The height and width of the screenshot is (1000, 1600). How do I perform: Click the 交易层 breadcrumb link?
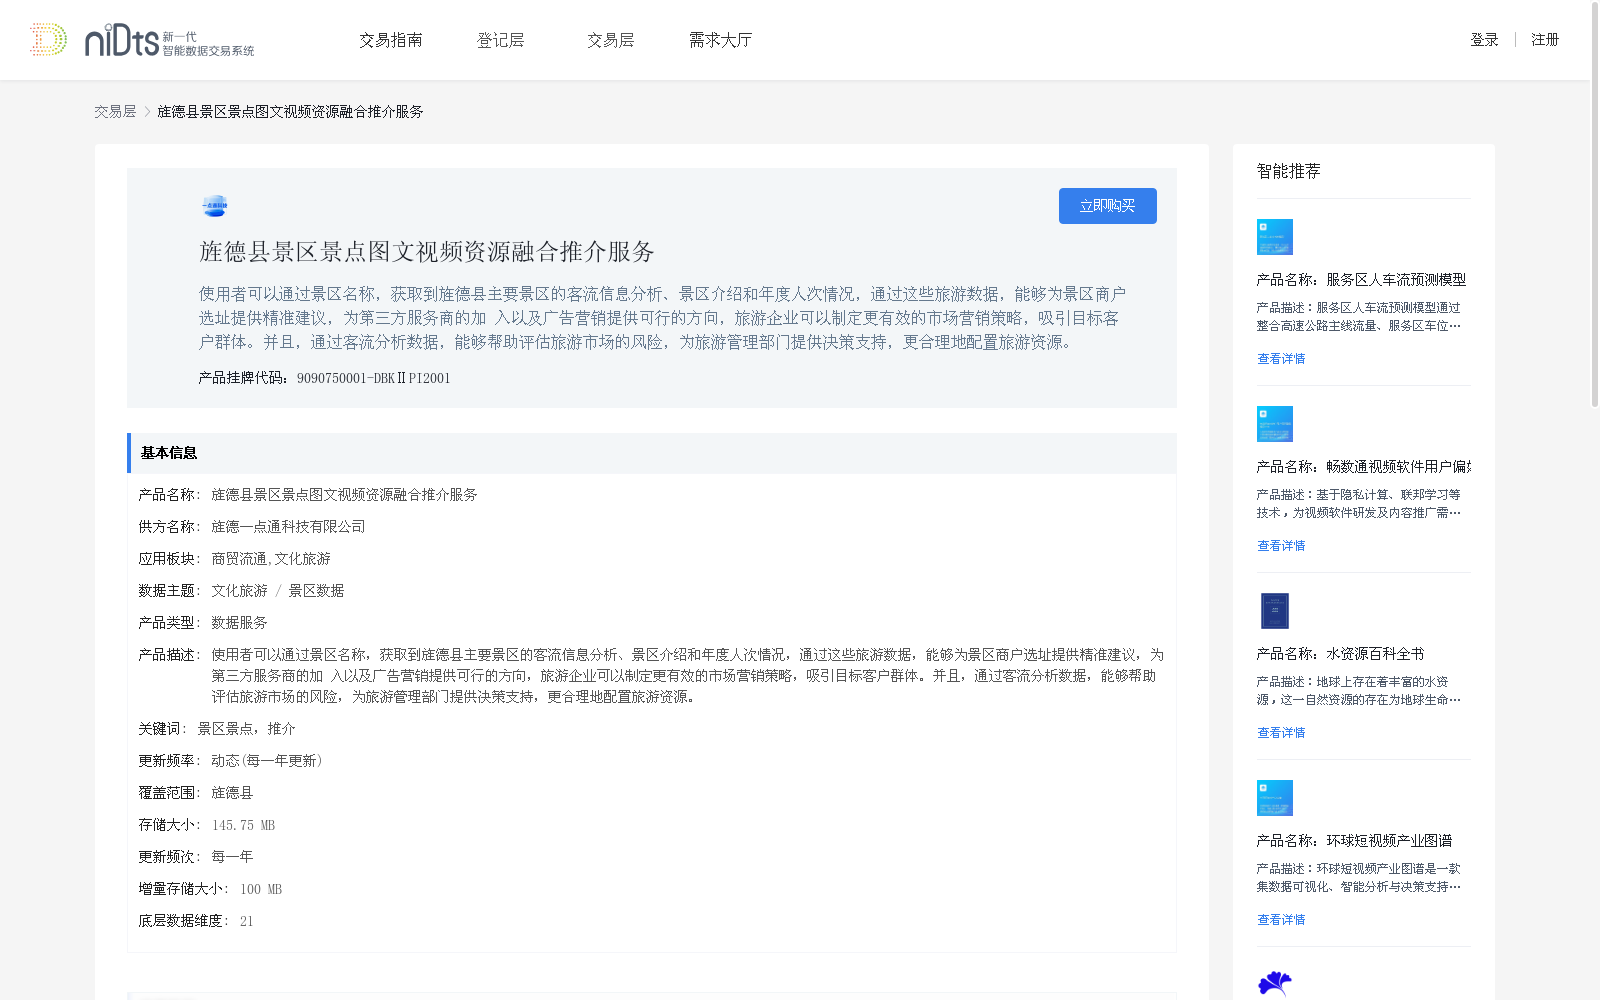click(115, 112)
